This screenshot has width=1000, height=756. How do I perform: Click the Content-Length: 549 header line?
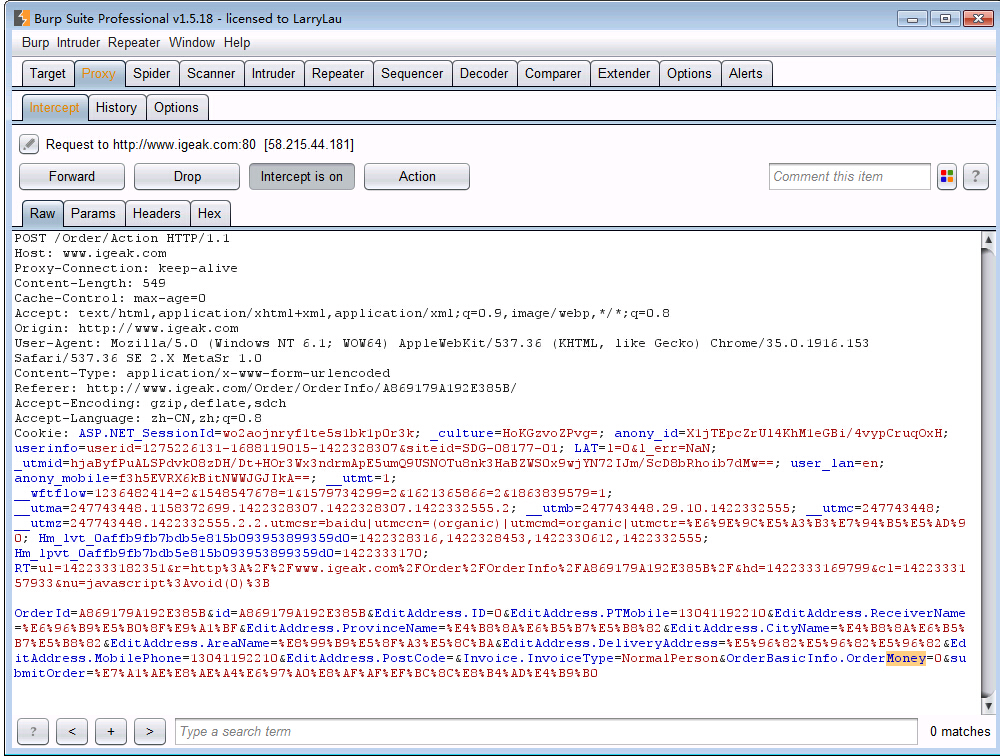tap(90, 283)
